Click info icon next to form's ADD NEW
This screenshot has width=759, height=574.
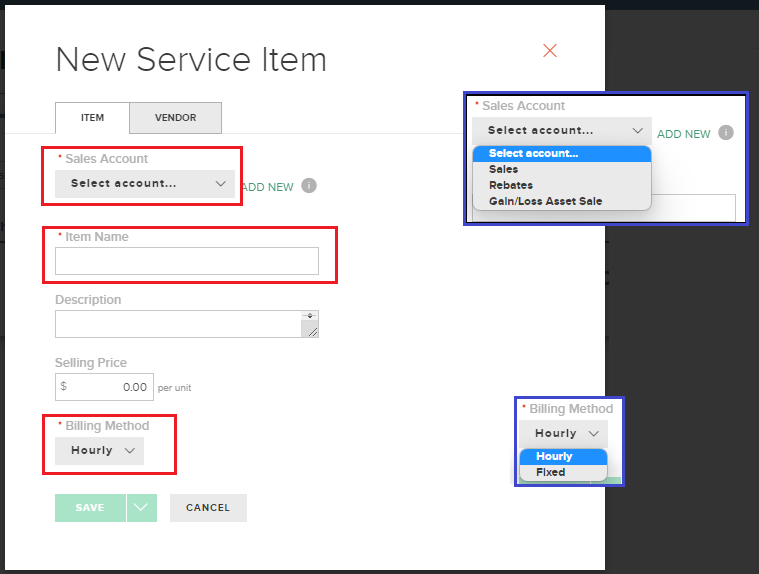(309, 185)
